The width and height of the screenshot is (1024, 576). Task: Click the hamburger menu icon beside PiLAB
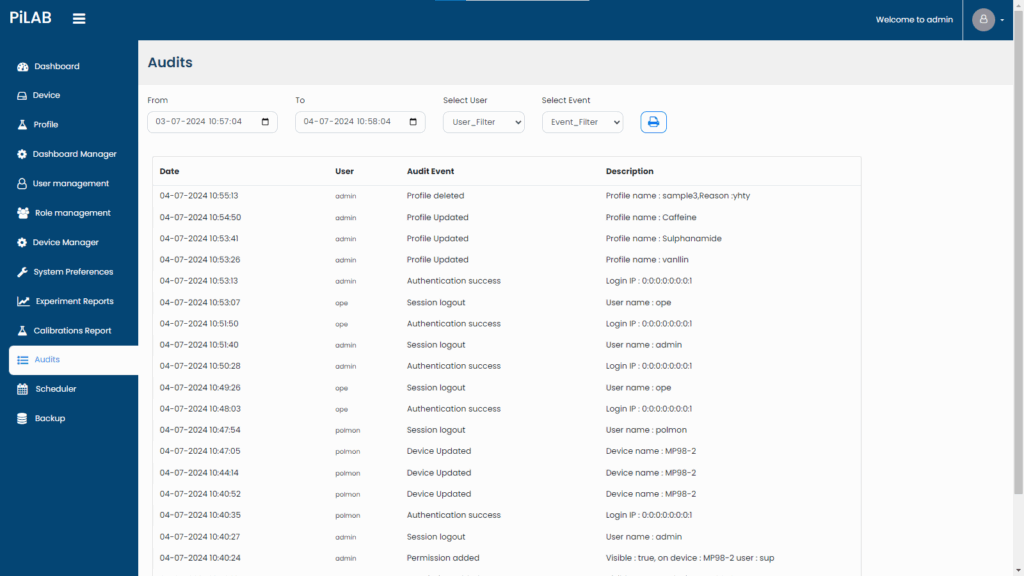pyautogui.click(x=79, y=19)
